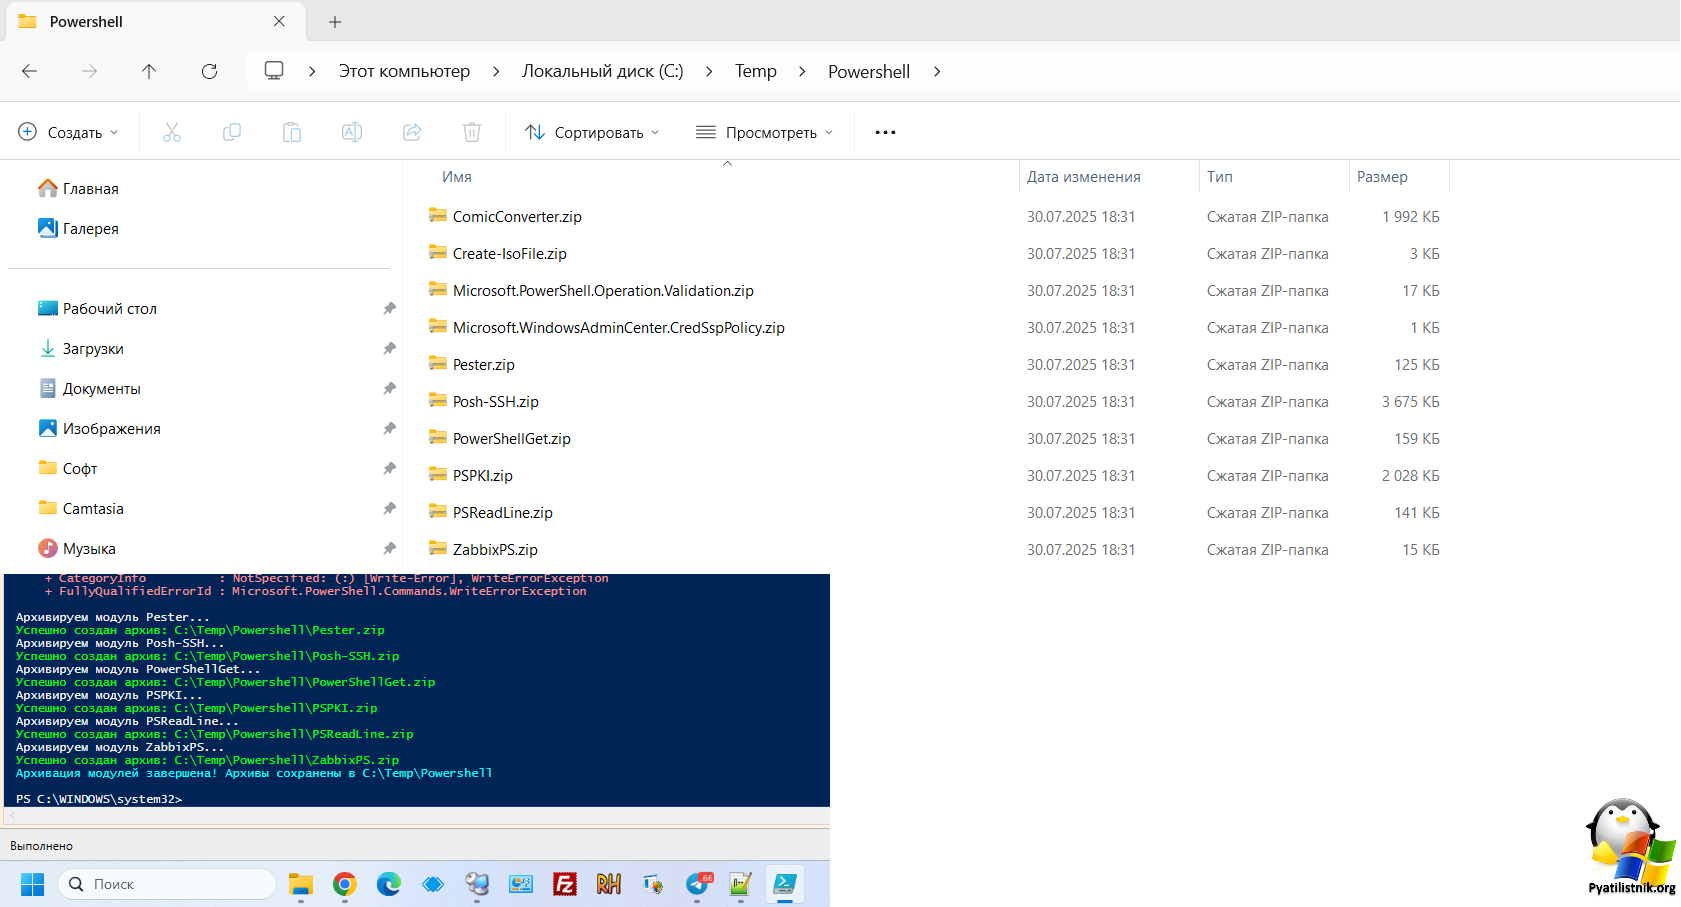Open a new Explorer tab with plus

click(335, 21)
